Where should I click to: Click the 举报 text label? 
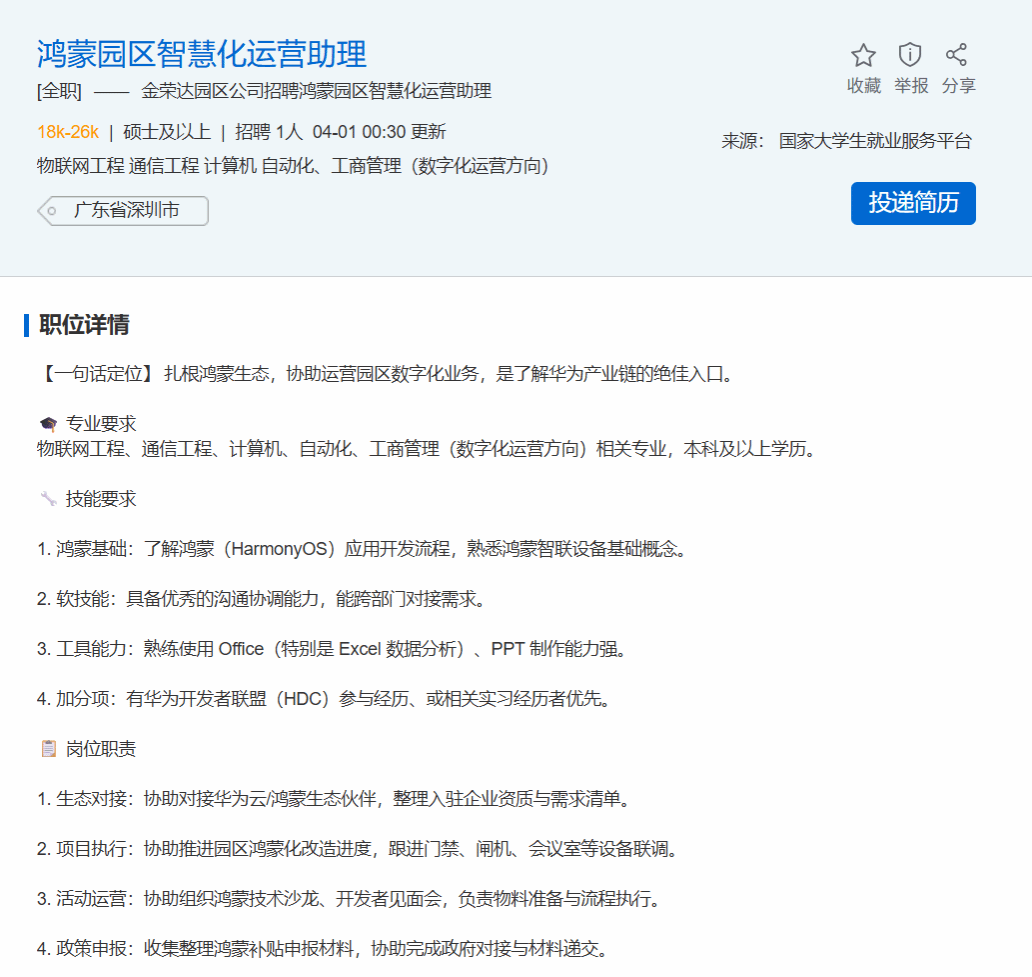click(911, 86)
